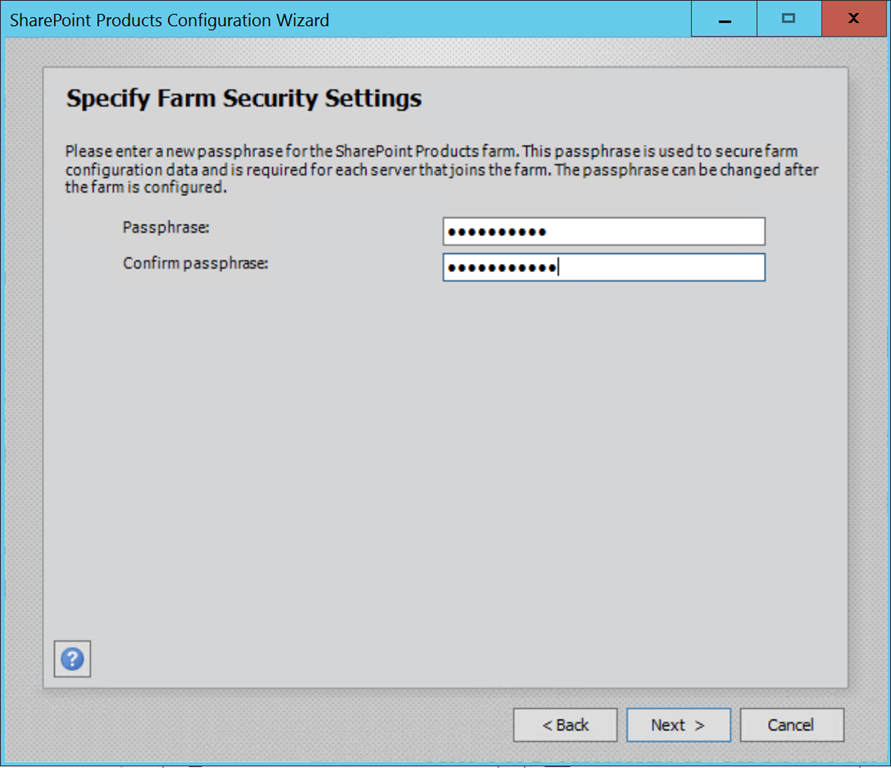Go to previous page with Back button
The image size is (891, 768).
565,725
